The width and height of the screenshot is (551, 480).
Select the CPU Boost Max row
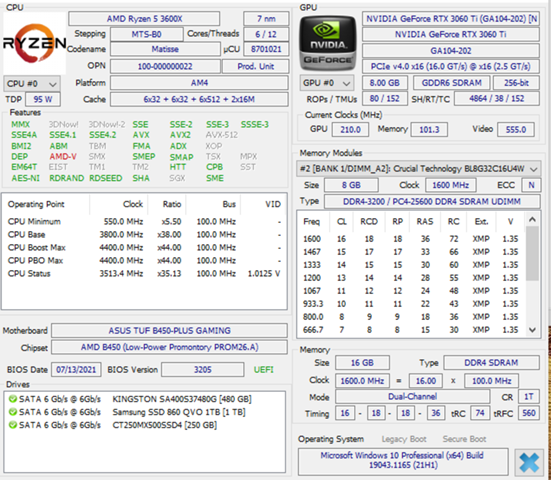(x=144, y=248)
